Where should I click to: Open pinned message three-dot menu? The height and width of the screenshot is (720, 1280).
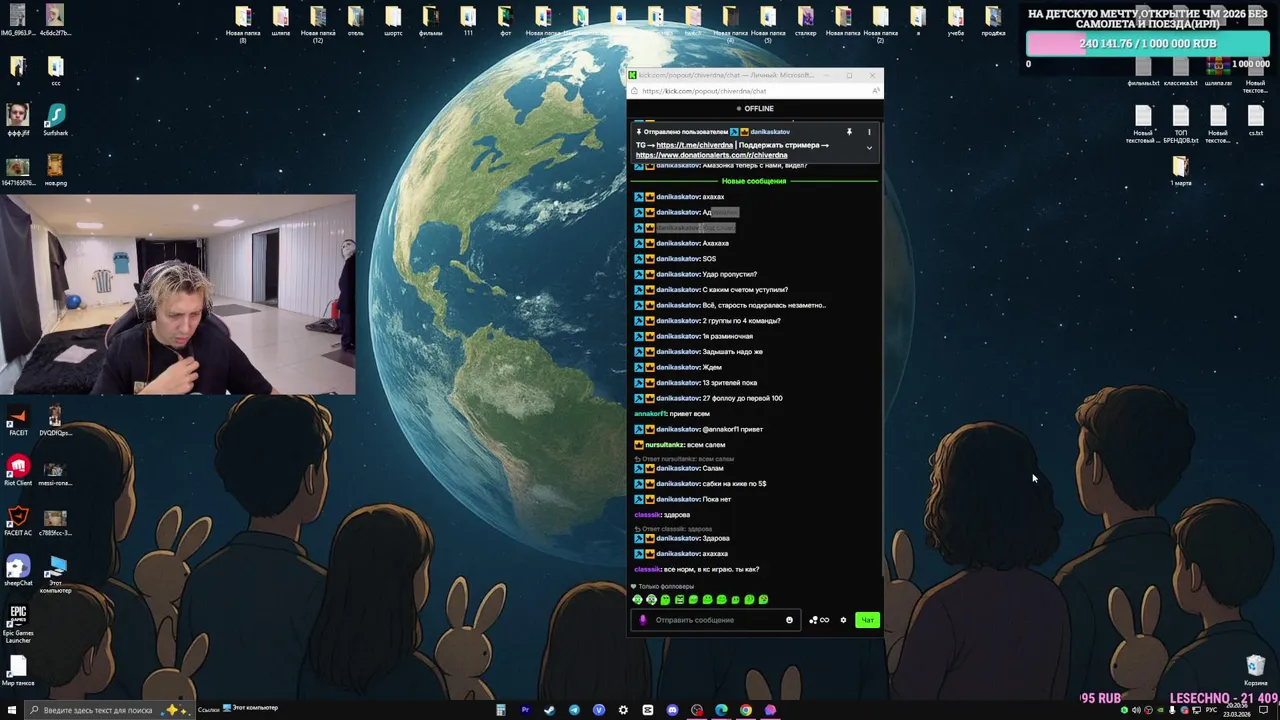click(x=869, y=132)
